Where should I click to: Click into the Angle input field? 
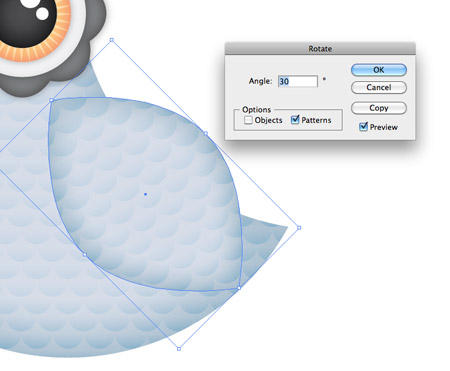point(298,81)
